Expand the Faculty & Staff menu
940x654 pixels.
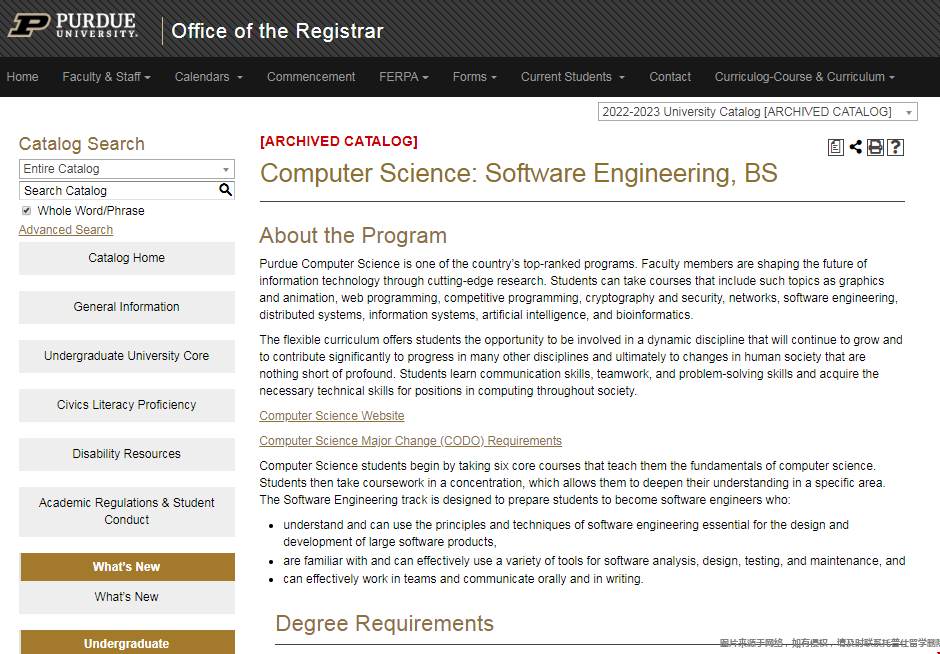click(106, 77)
